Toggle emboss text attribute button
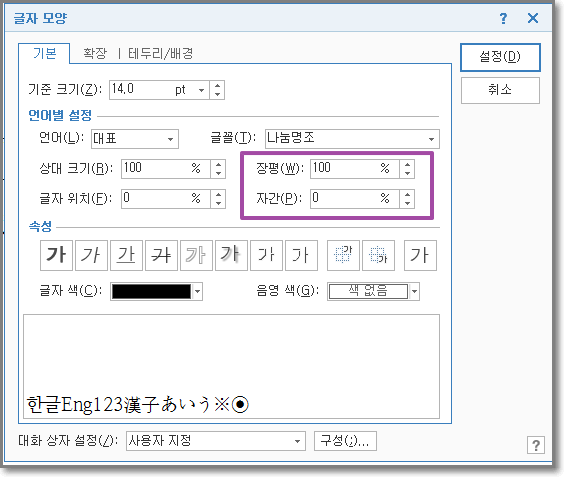The image size is (564, 477). tap(266, 255)
